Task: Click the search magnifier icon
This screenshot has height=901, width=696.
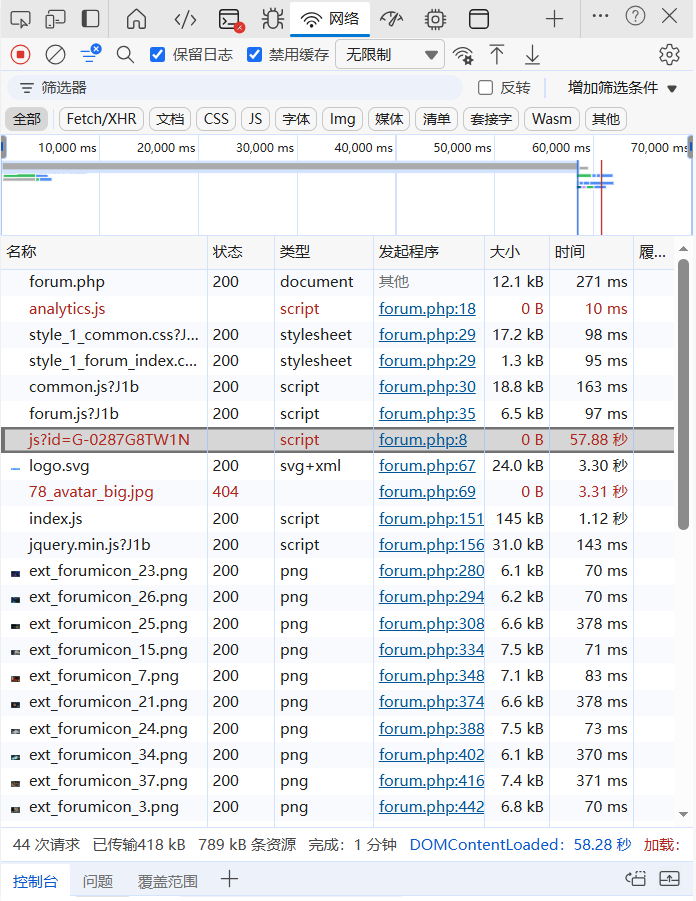Action: (125, 55)
